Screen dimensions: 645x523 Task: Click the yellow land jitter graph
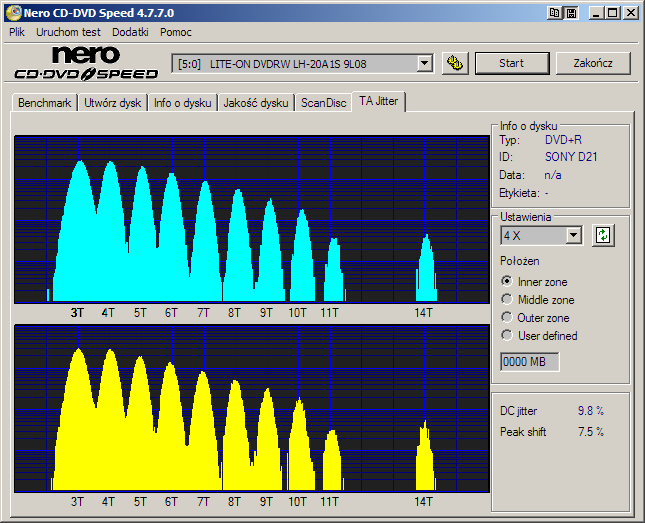click(252, 409)
